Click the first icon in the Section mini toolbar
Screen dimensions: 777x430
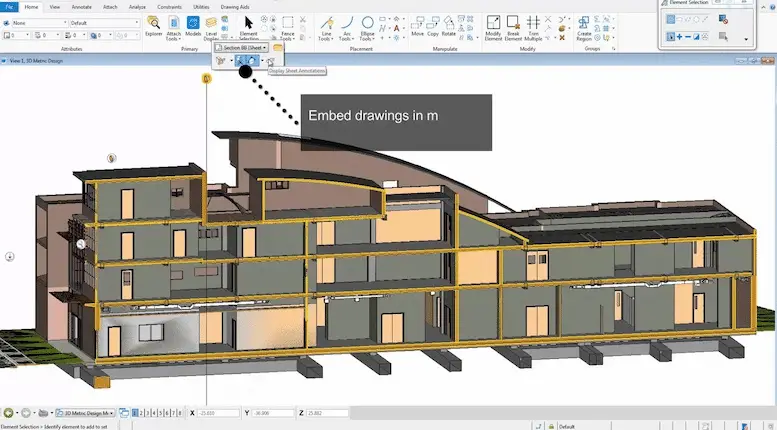(221, 60)
